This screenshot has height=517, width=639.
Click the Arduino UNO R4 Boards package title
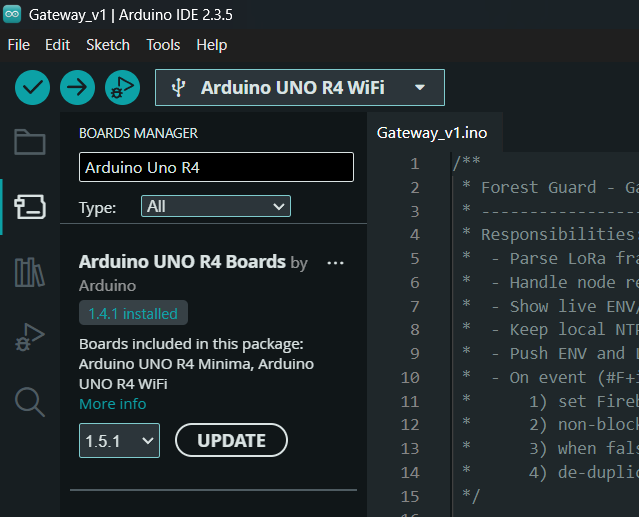pyautogui.click(x=182, y=262)
